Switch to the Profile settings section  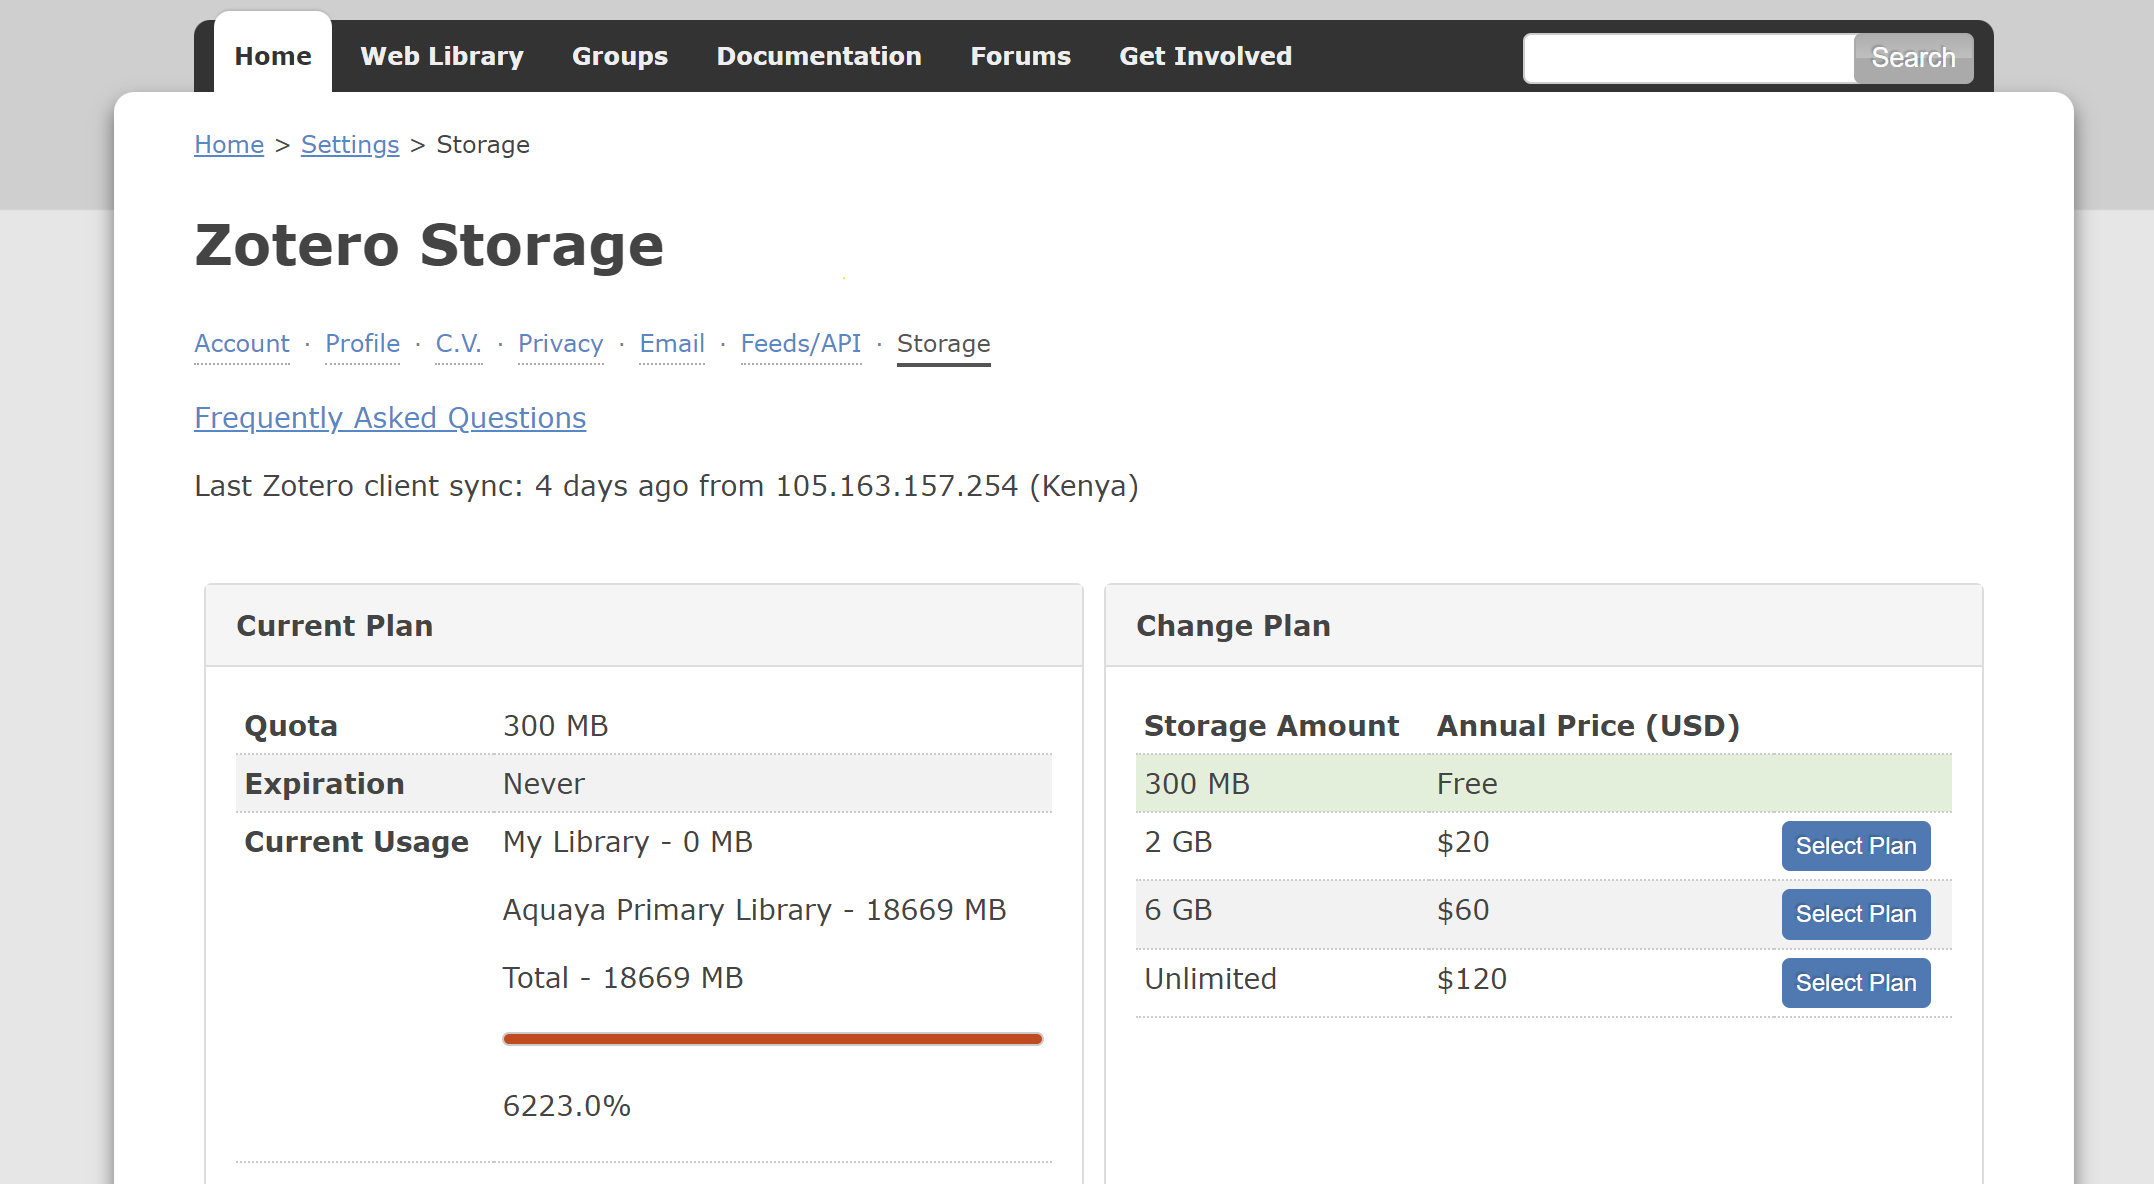pos(362,344)
